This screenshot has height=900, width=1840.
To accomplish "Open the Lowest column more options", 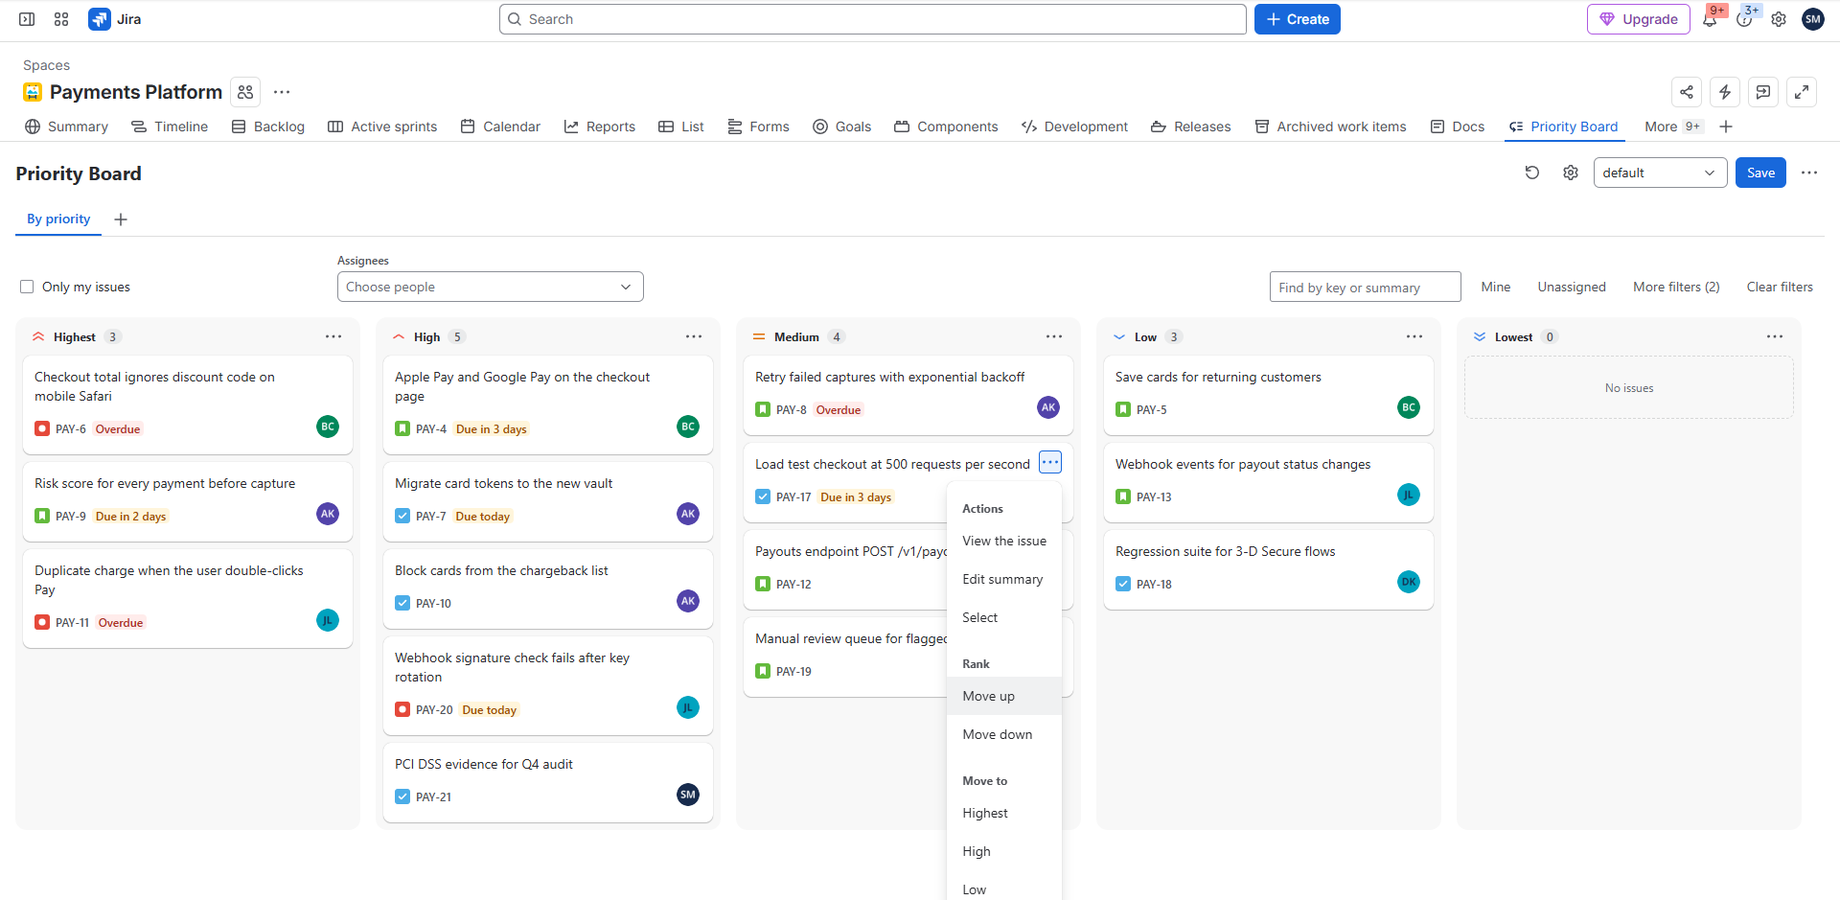I will click(1774, 337).
